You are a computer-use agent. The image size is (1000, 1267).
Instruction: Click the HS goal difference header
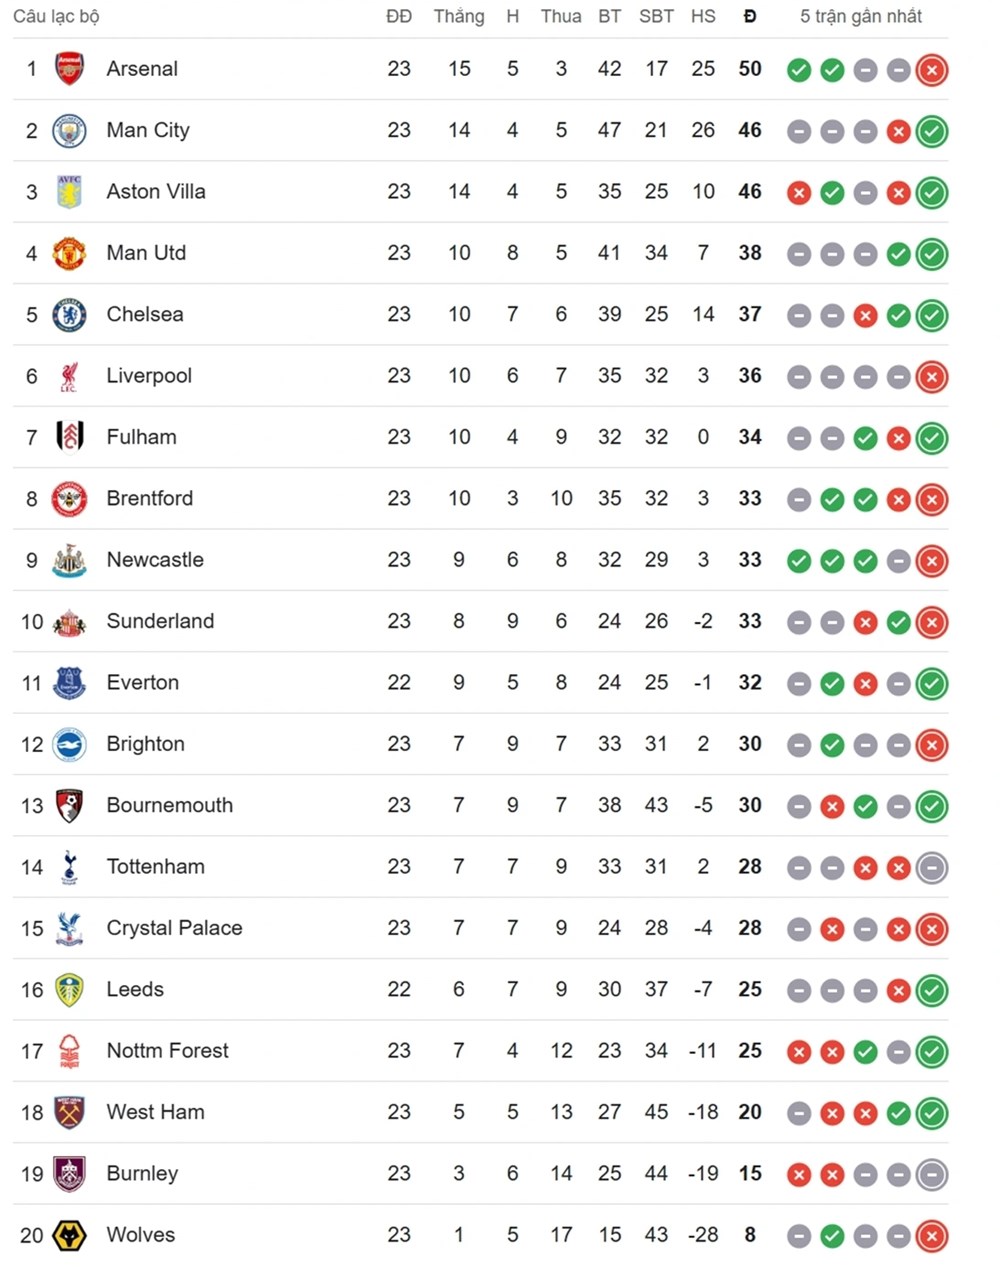pos(703,16)
